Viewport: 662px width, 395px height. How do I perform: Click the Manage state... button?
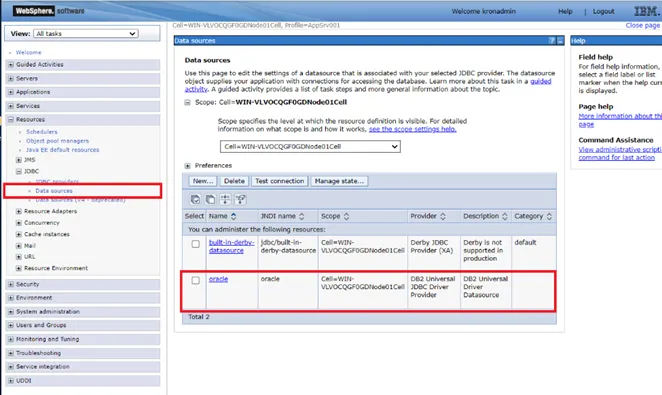[x=339, y=181]
